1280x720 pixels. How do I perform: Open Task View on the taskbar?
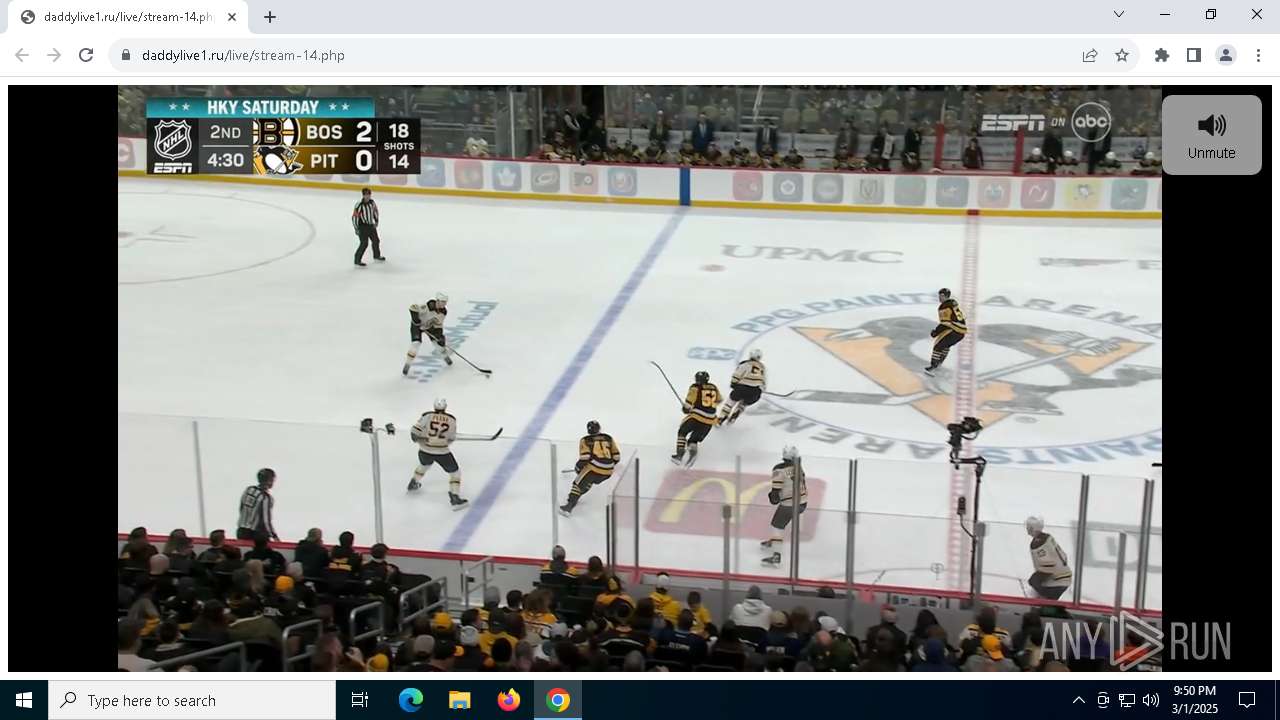pyautogui.click(x=360, y=700)
